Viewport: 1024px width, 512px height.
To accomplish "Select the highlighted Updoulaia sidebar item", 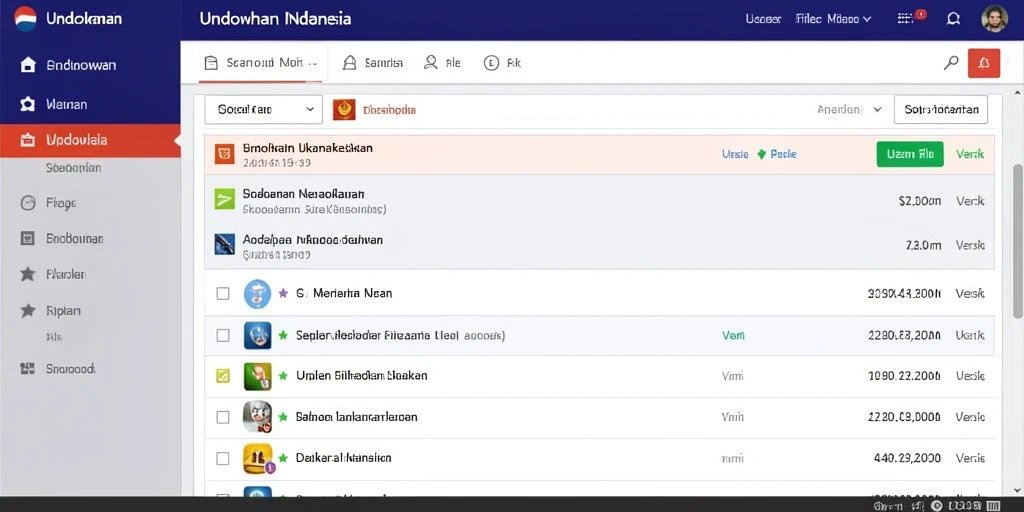I will click(90, 140).
